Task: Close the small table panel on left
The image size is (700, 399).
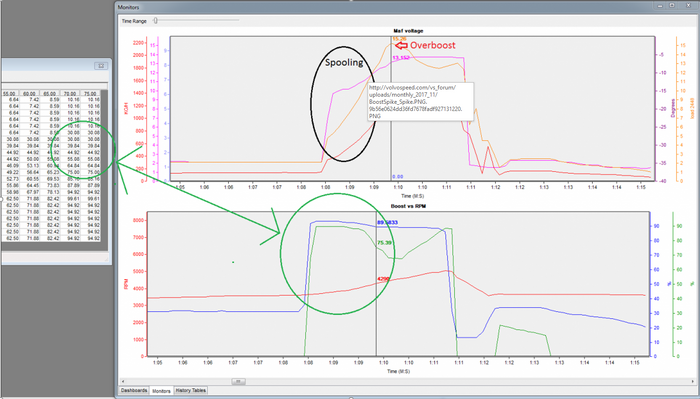Action: click(101, 66)
